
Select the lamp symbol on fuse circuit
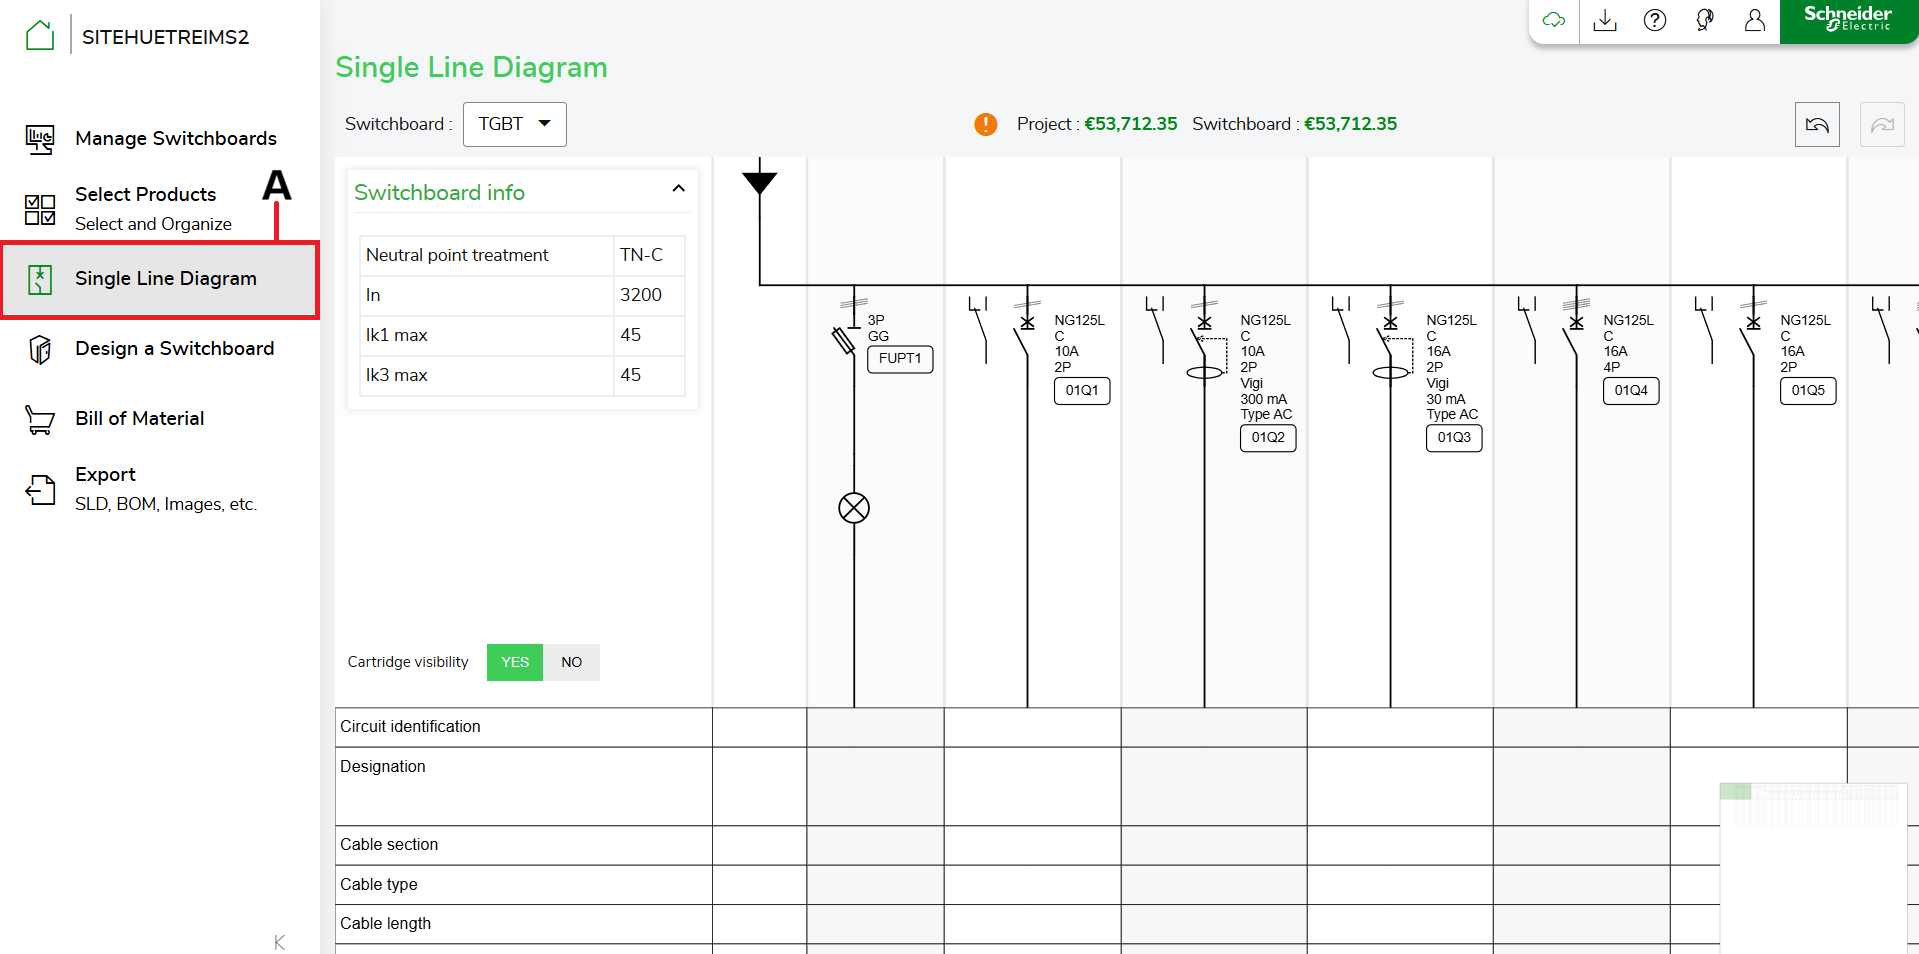tap(854, 508)
